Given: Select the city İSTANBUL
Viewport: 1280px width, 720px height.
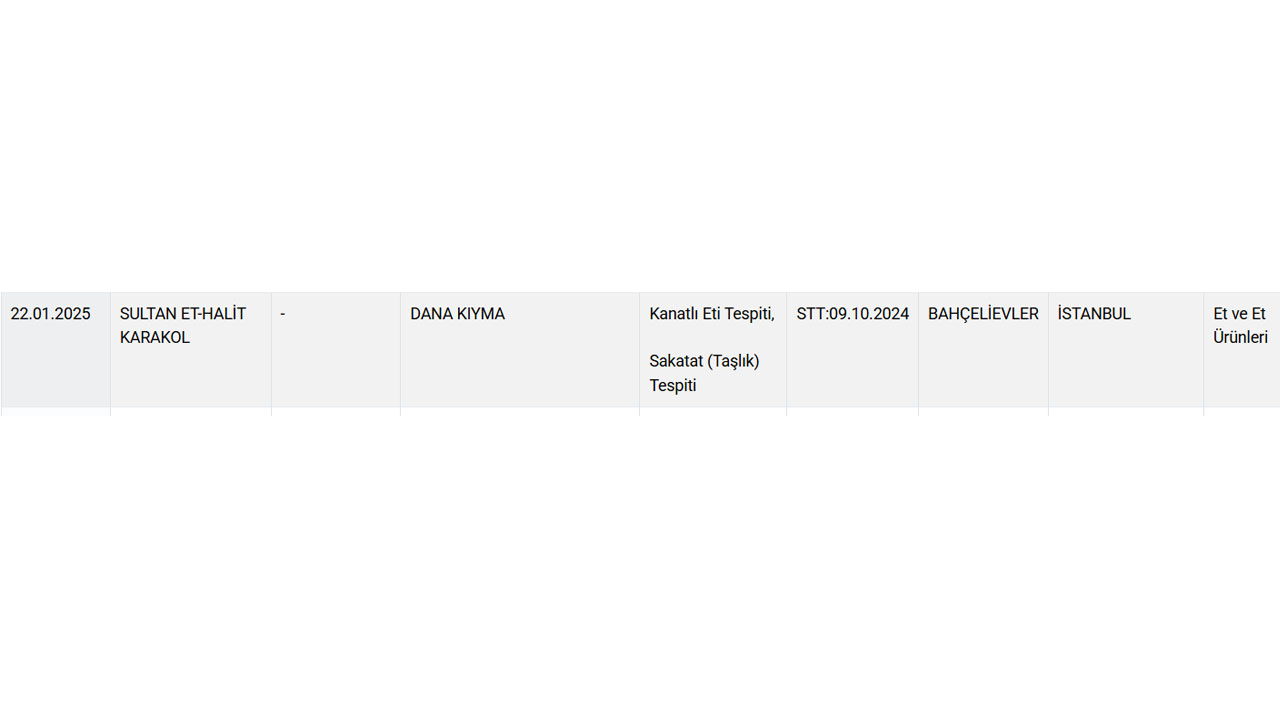Looking at the screenshot, I should coord(1094,314).
